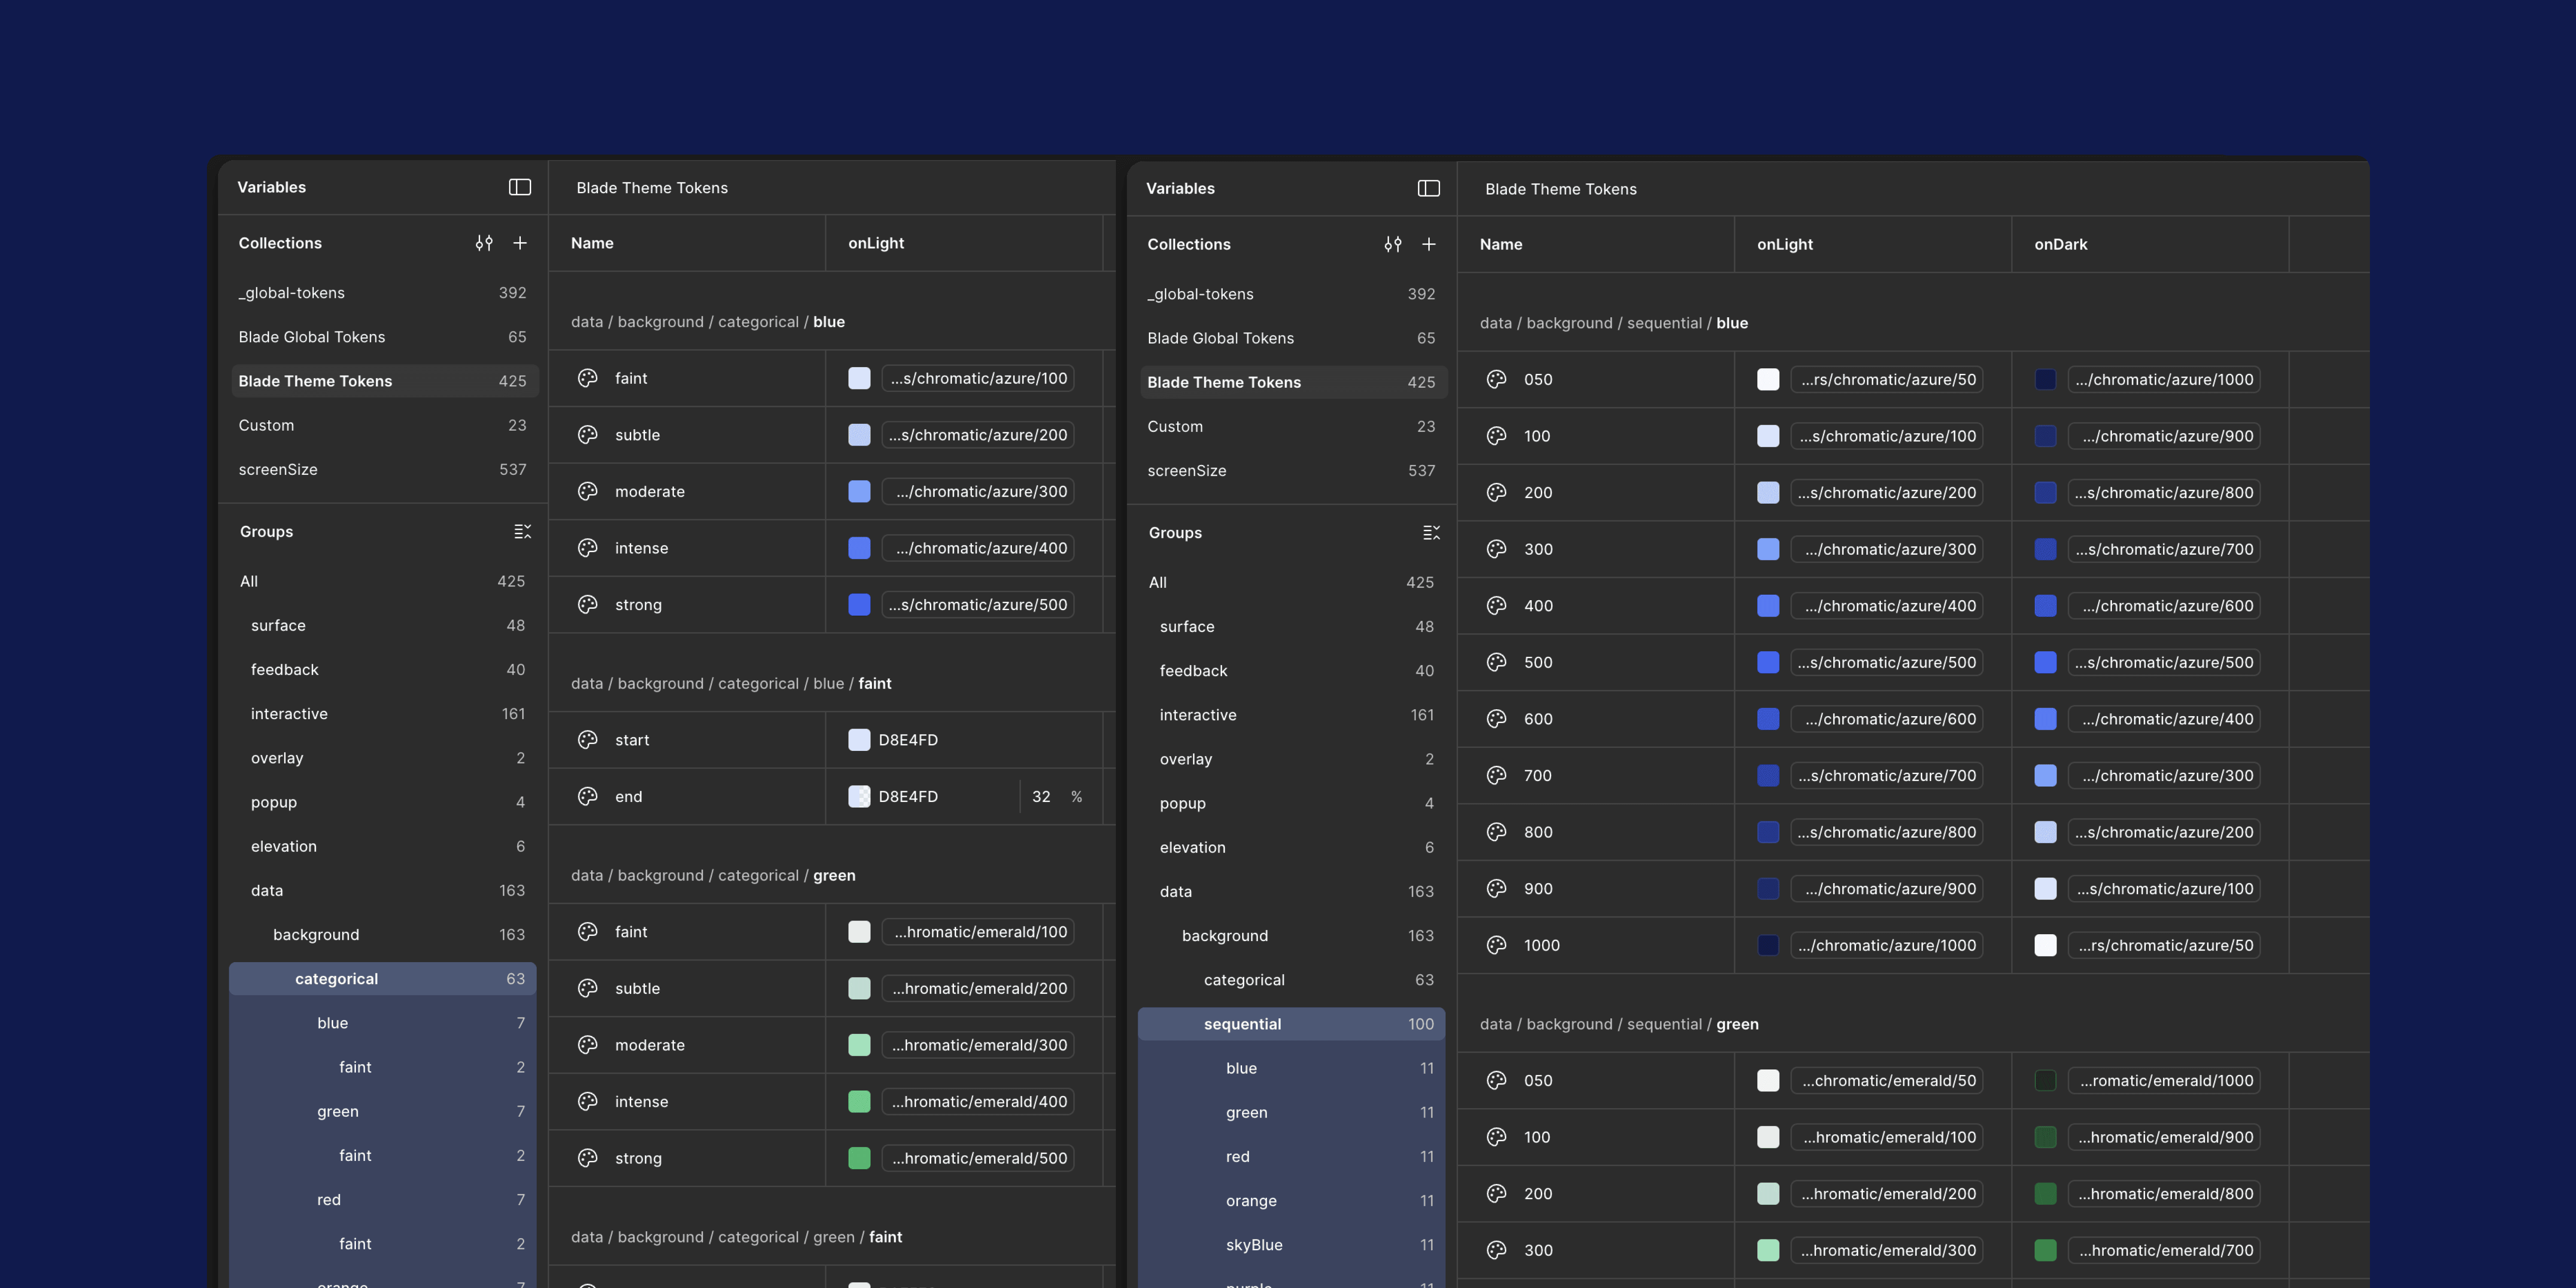Image resolution: width=2576 pixels, height=1288 pixels.
Task: Edit the 32 percent opacity field
Action: (1041, 796)
